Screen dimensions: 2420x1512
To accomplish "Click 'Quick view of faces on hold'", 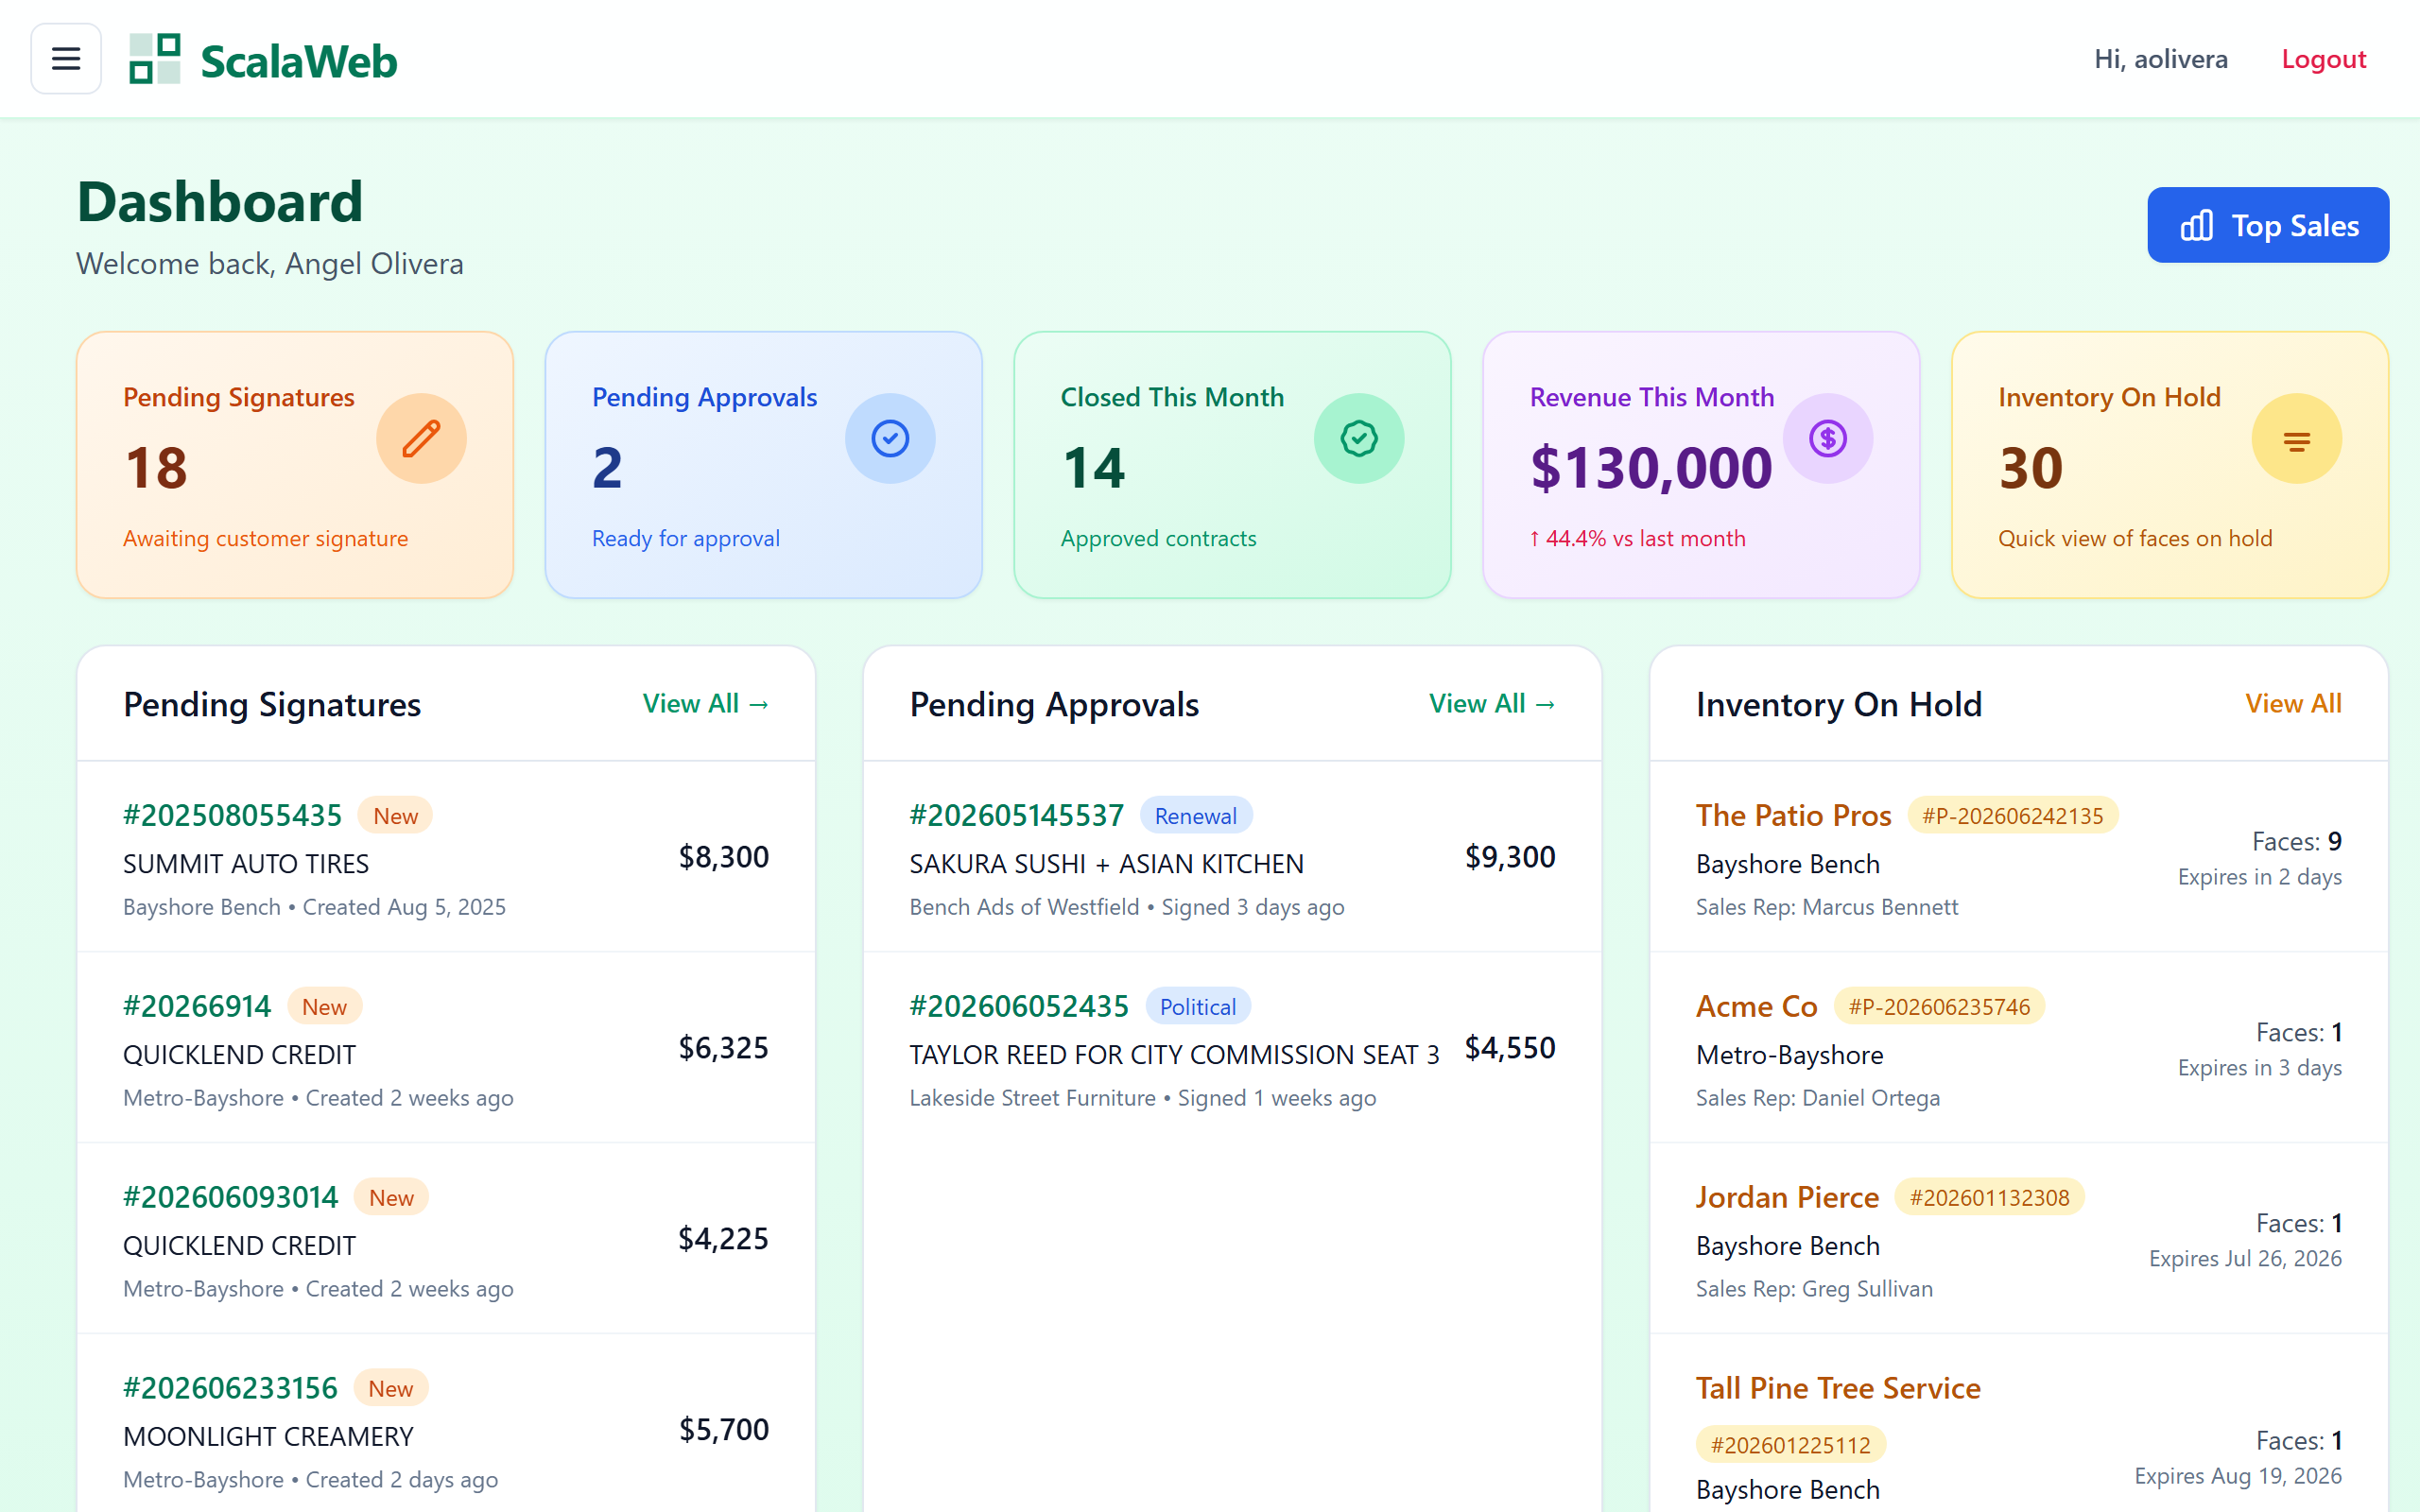I will coord(2135,538).
